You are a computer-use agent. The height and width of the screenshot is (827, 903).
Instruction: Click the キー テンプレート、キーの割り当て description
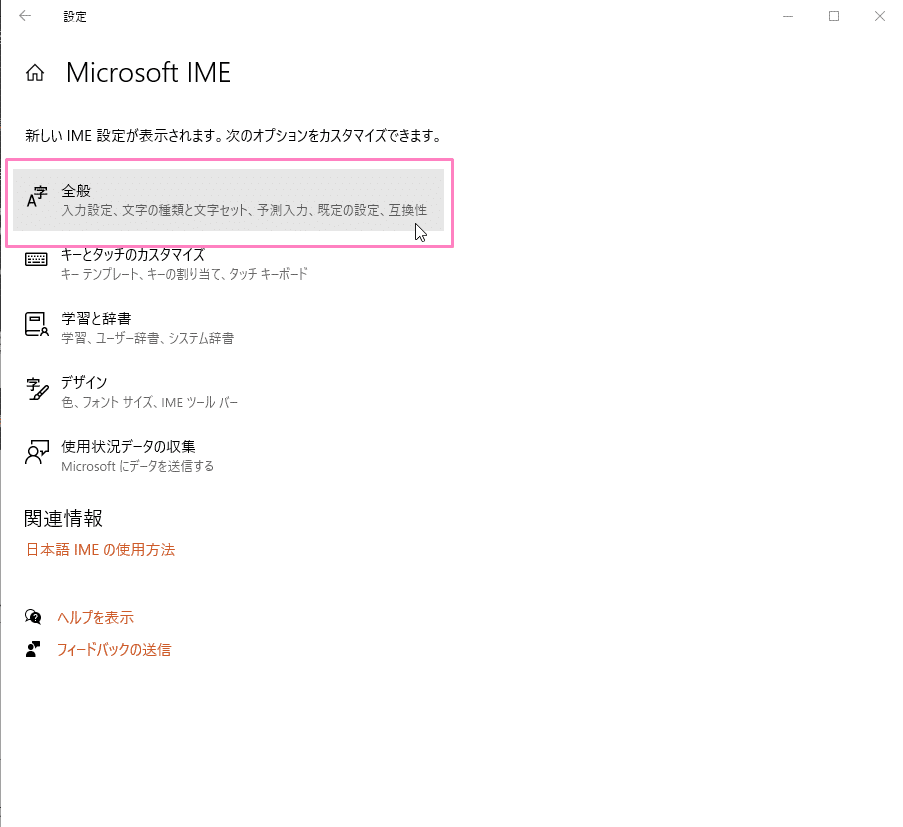pos(184,274)
